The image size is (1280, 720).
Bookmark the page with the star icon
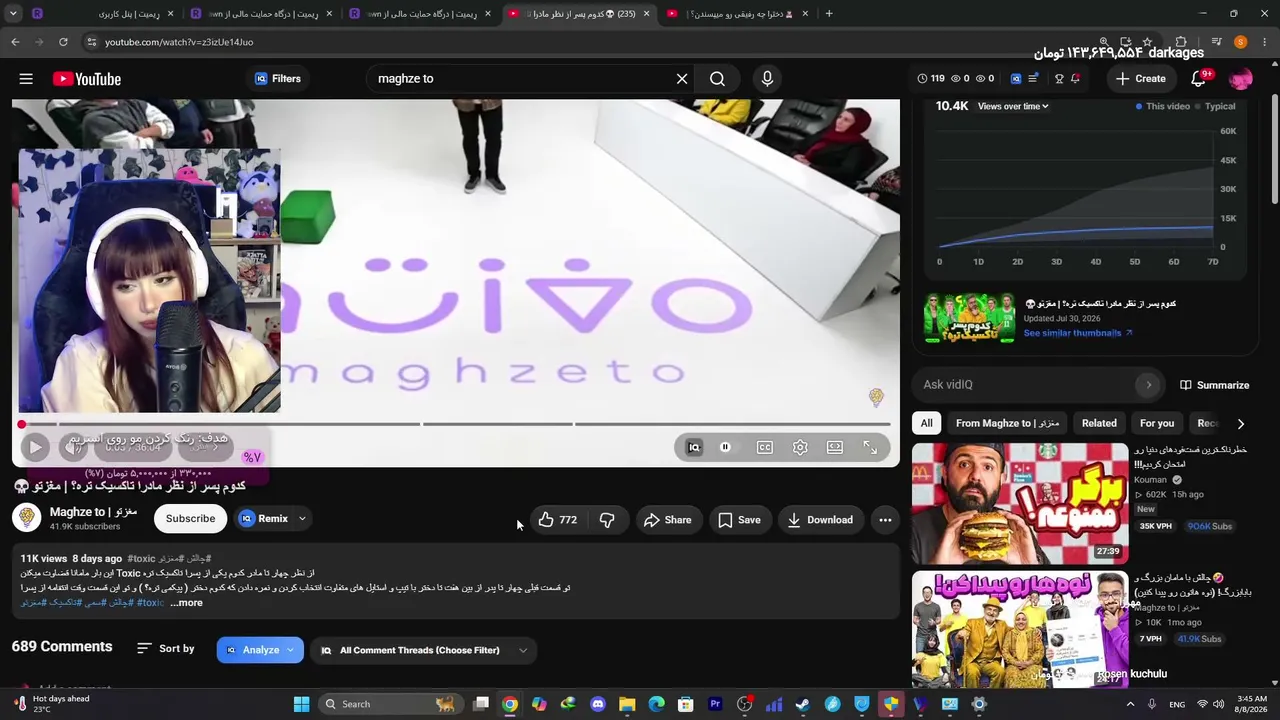pyautogui.click(x=1147, y=42)
